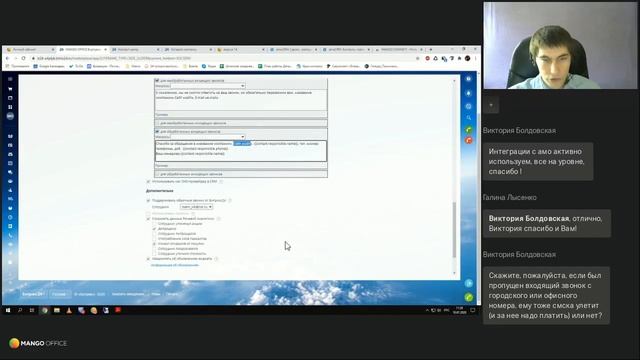Go back in the browser
The width and height of the screenshot is (640, 360).
pyautogui.click(x=8, y=58)
